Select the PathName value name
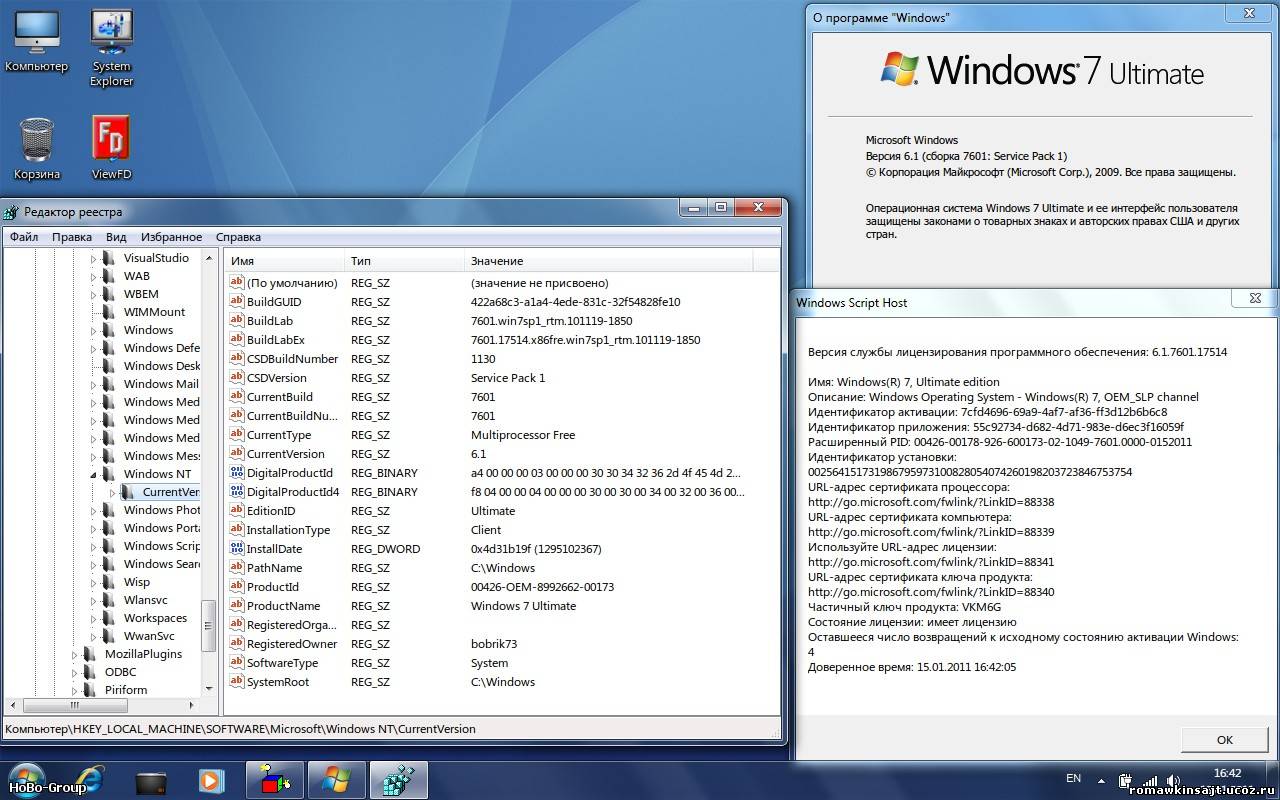Screen dimensions: 1280x800 point(274,568)
